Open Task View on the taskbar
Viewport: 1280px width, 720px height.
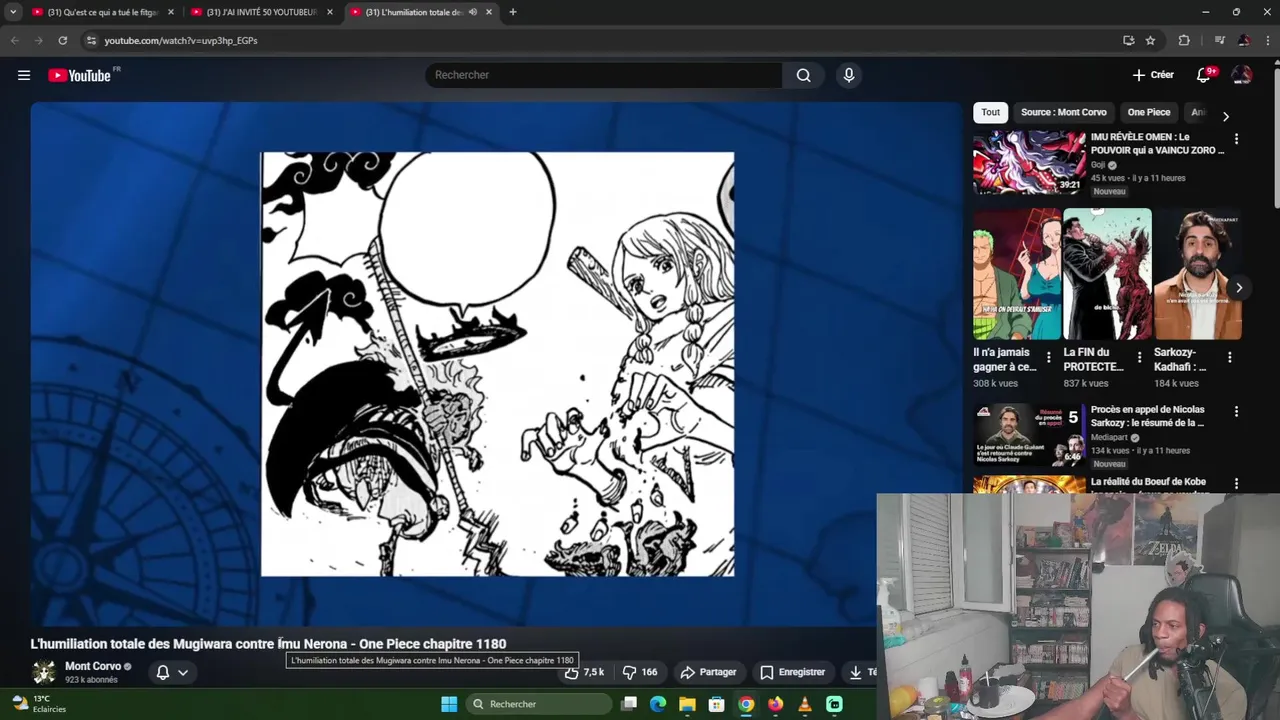pos(629,704)
